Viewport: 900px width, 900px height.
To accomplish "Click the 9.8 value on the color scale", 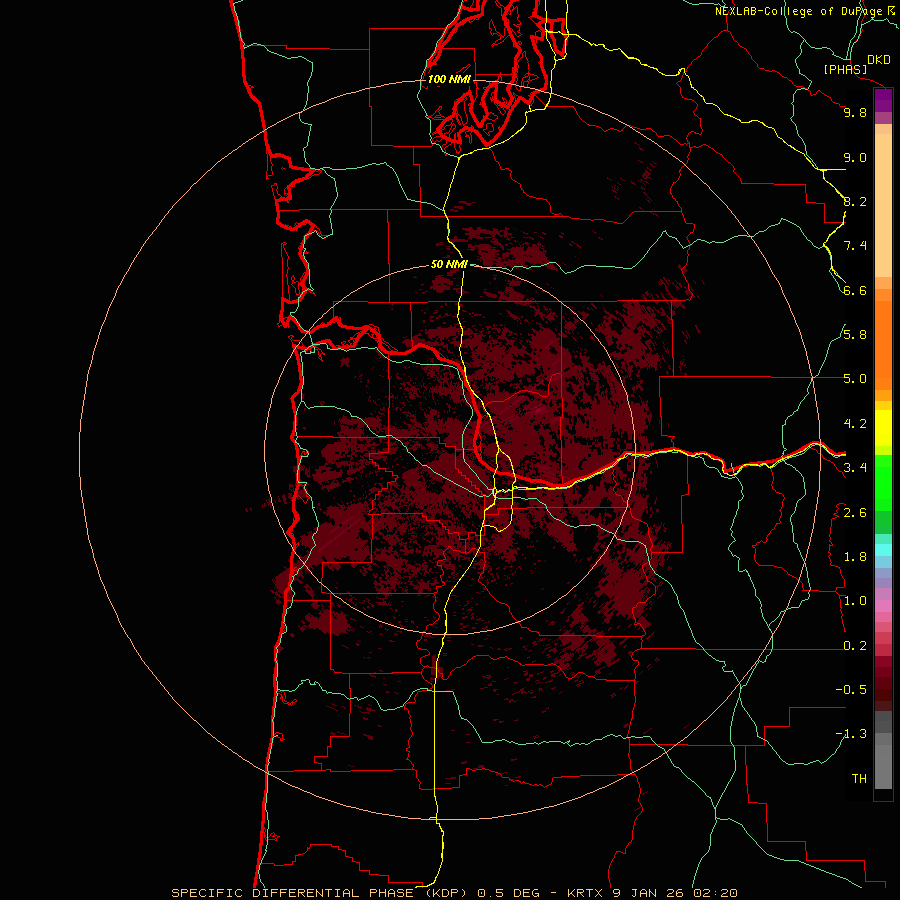I will click(x=855, y=112).
